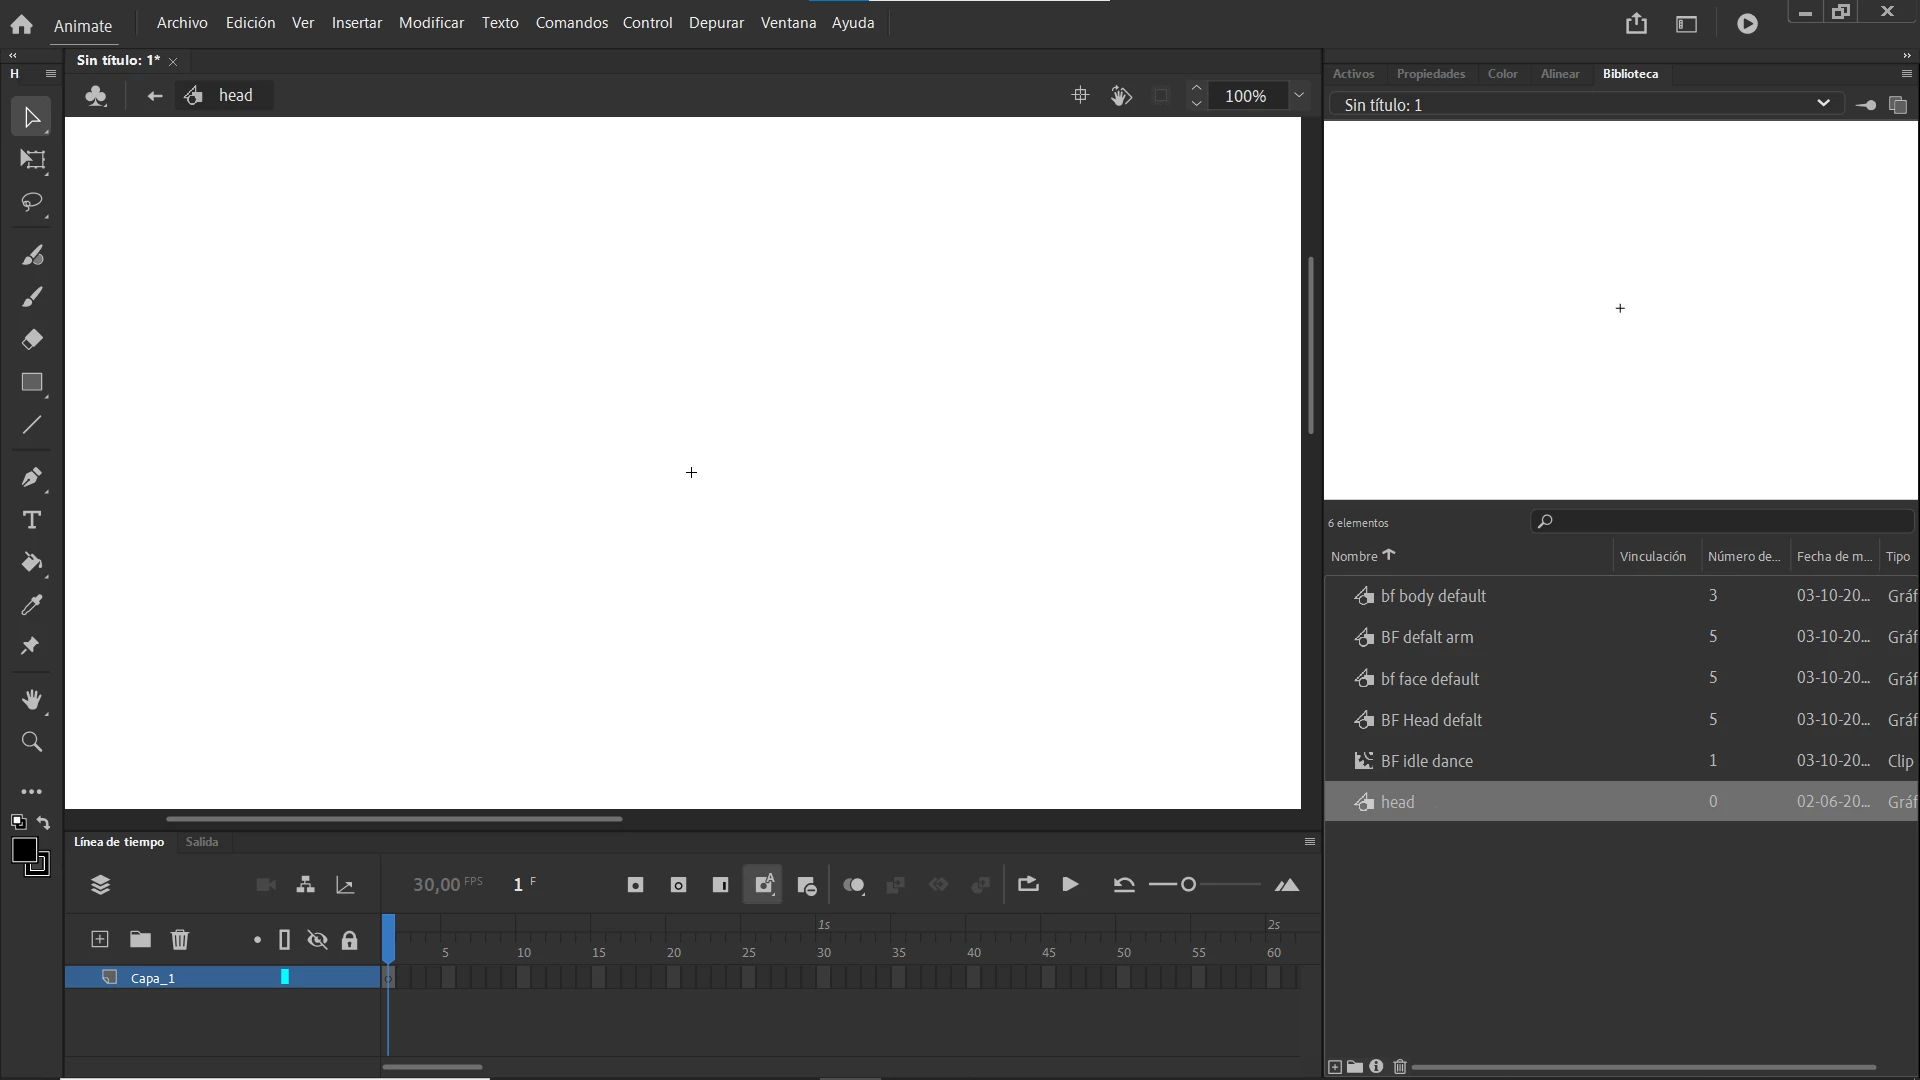The height and width of the screenshot is (1080, 1920).
Task: Pick the Eyedropper tool
Action: point(32,605)
